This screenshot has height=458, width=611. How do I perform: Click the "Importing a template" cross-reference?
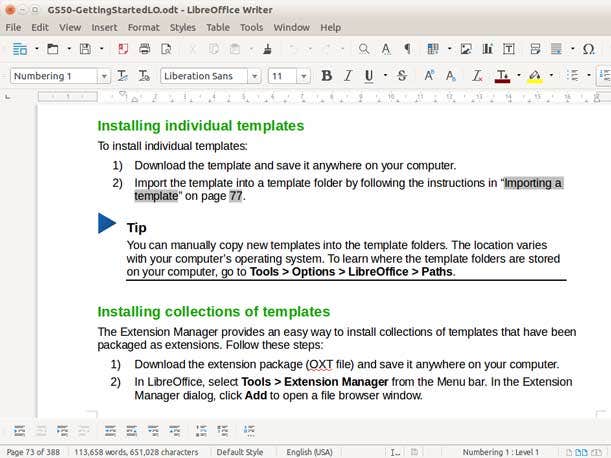tap(532, 183)
